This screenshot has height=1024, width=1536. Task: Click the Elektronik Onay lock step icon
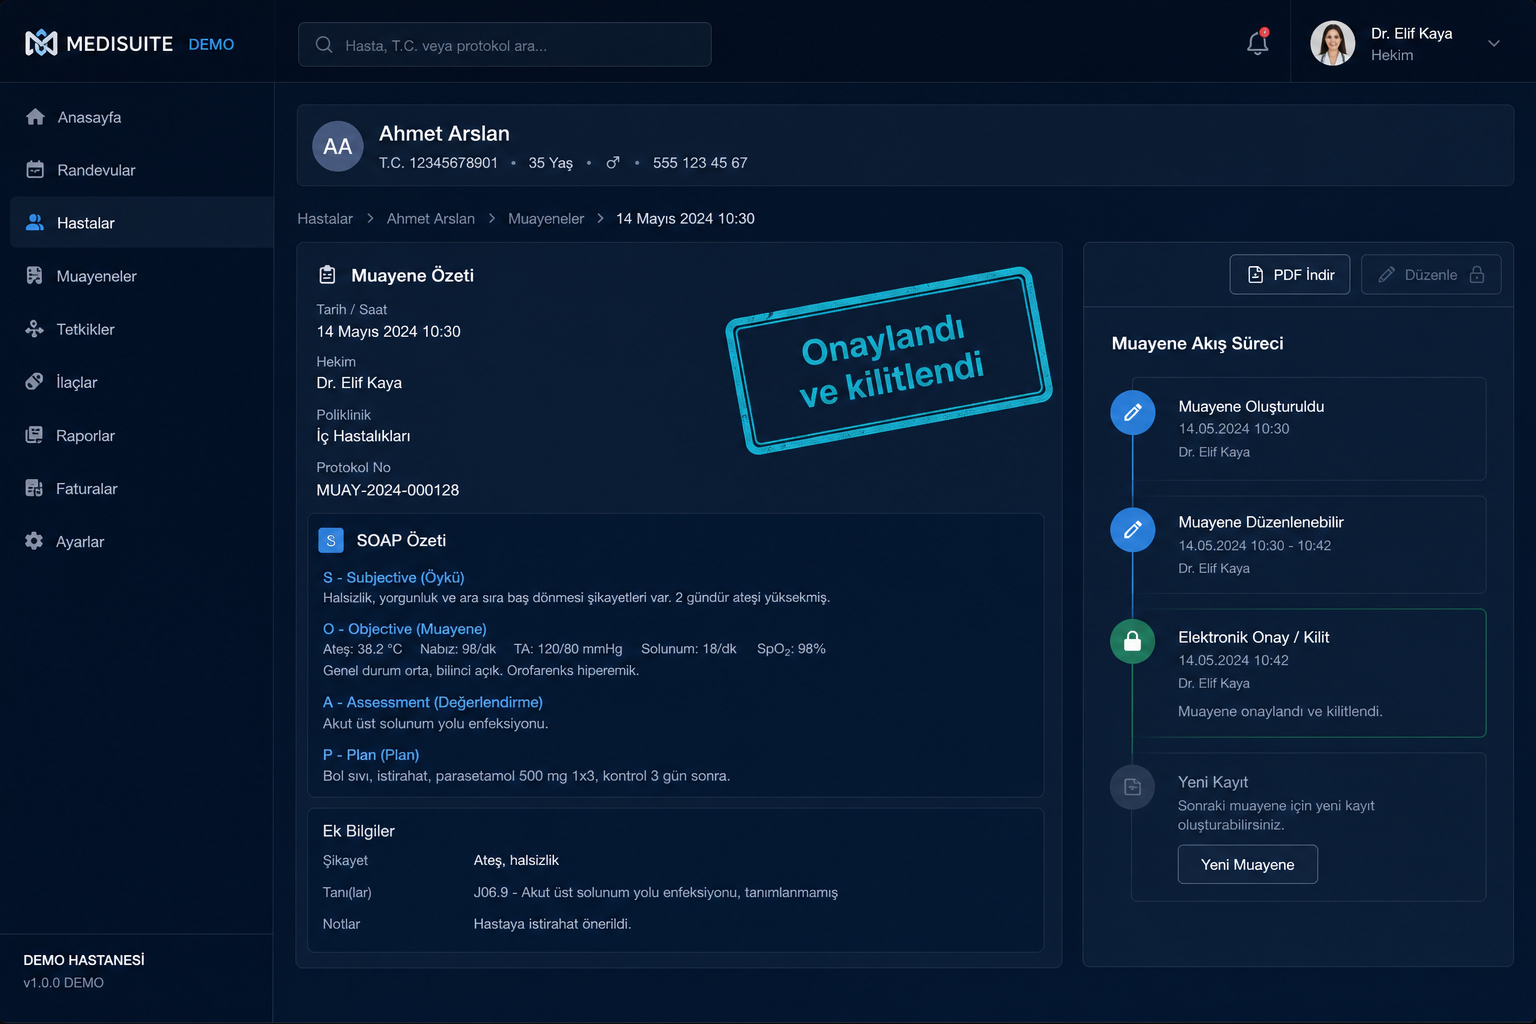1133,641
